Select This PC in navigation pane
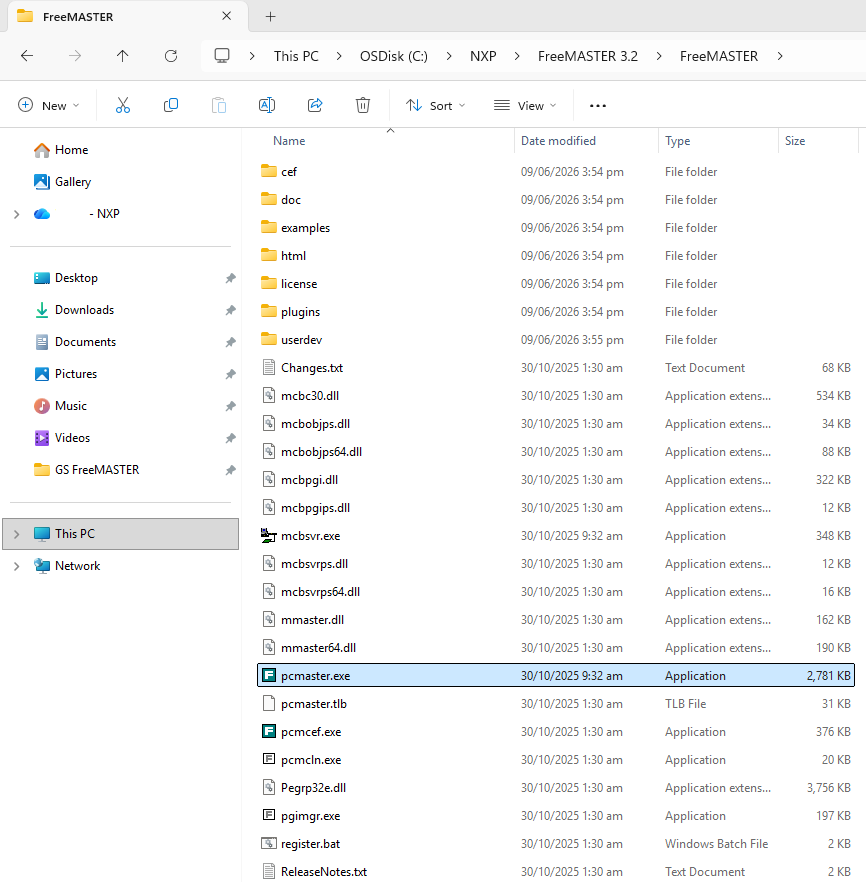 pyautogui.click(x=120, y=534)
